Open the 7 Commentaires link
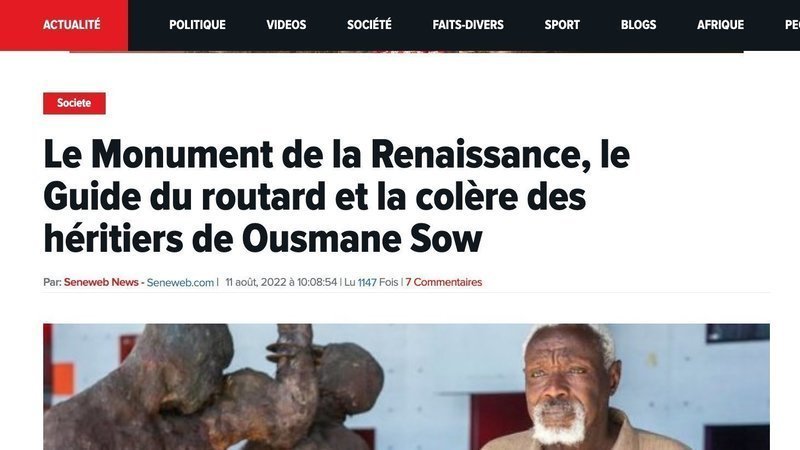Screen dimensions: 800x450 tap(444, 282)
